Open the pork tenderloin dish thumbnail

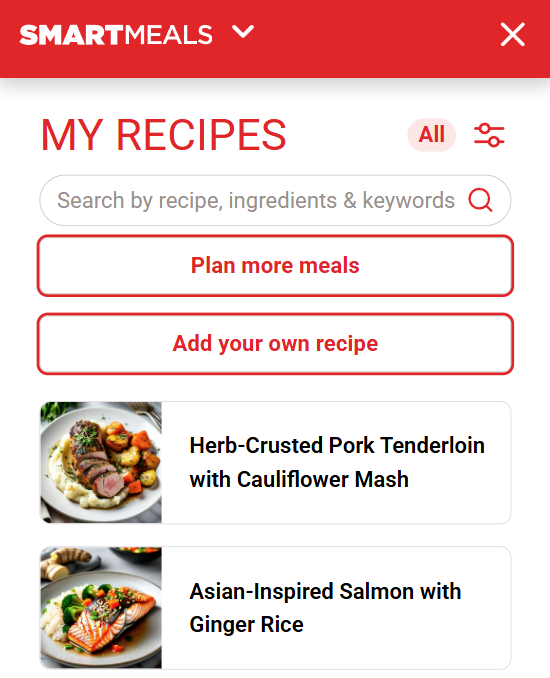(101, 462)
